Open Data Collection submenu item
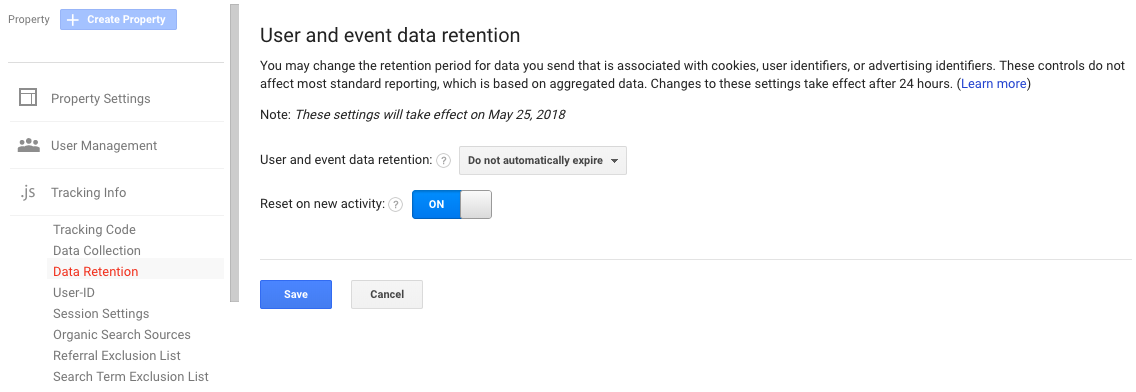This screenshot has width=1136, height=392. point(96,250)
